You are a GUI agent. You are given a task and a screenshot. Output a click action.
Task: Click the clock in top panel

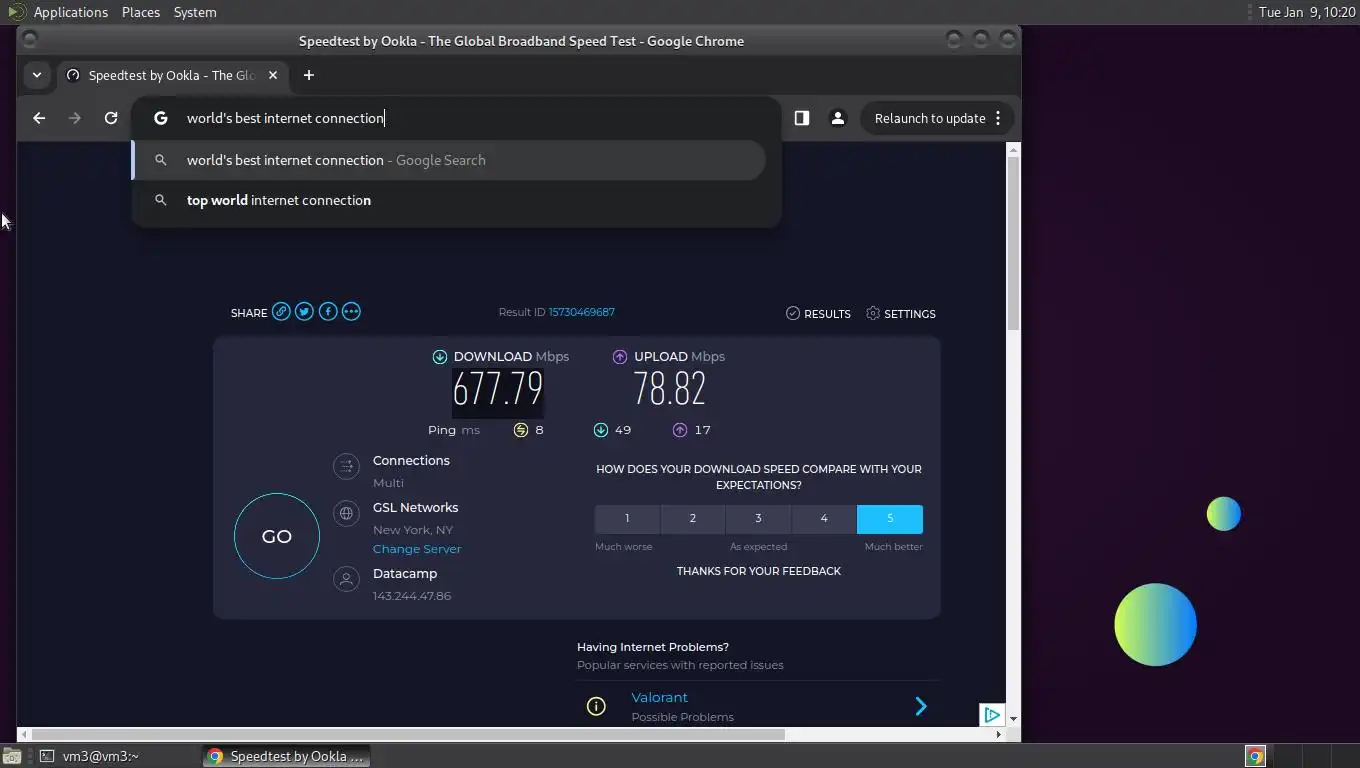coord(1306,12)
